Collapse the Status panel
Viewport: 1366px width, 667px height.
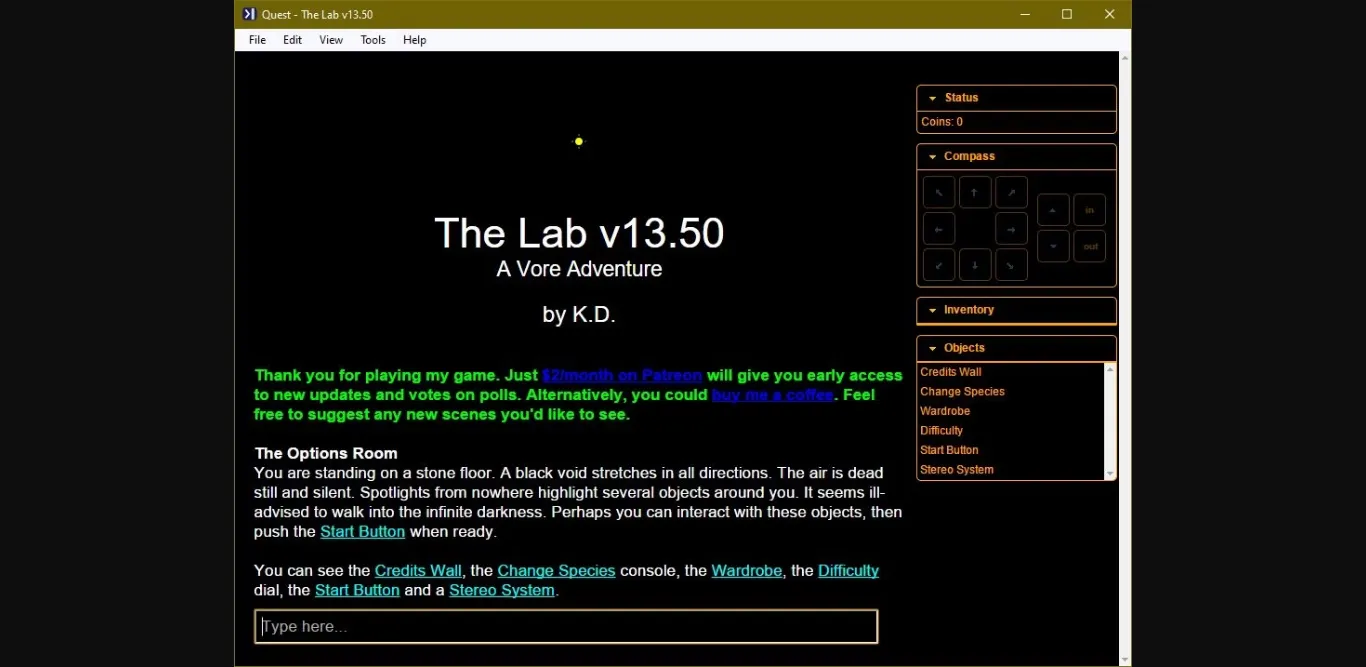(933, 97)
